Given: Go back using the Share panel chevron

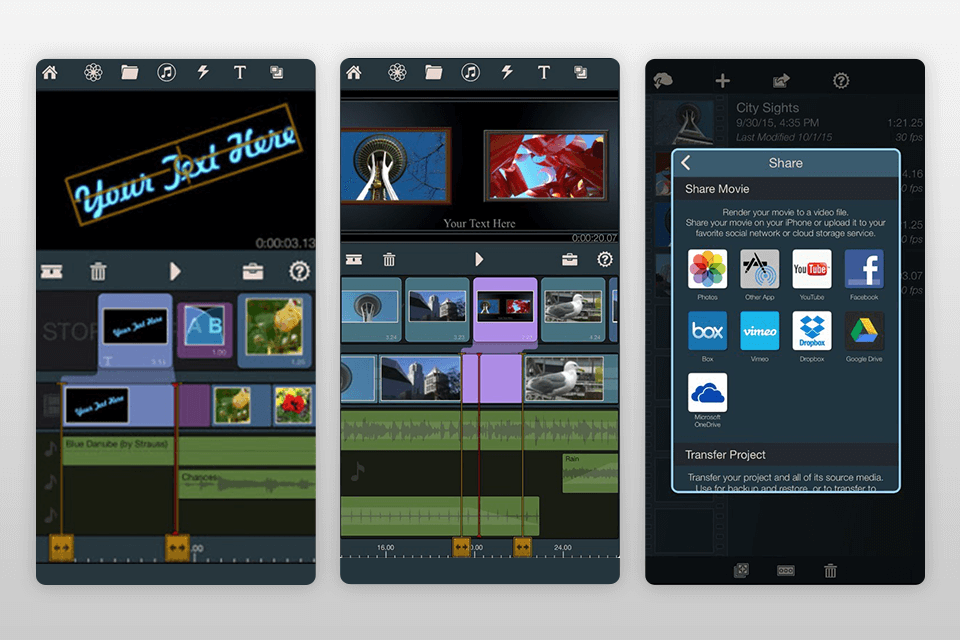Looking at the screenshot, I should point(686,163).
